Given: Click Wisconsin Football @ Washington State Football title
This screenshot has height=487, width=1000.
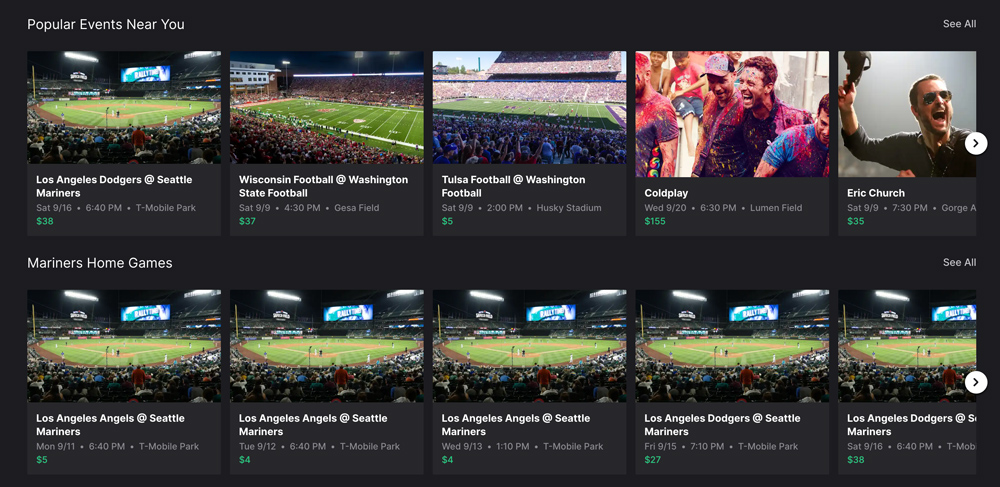Looking at the screenshot, I should coord(323,186).
